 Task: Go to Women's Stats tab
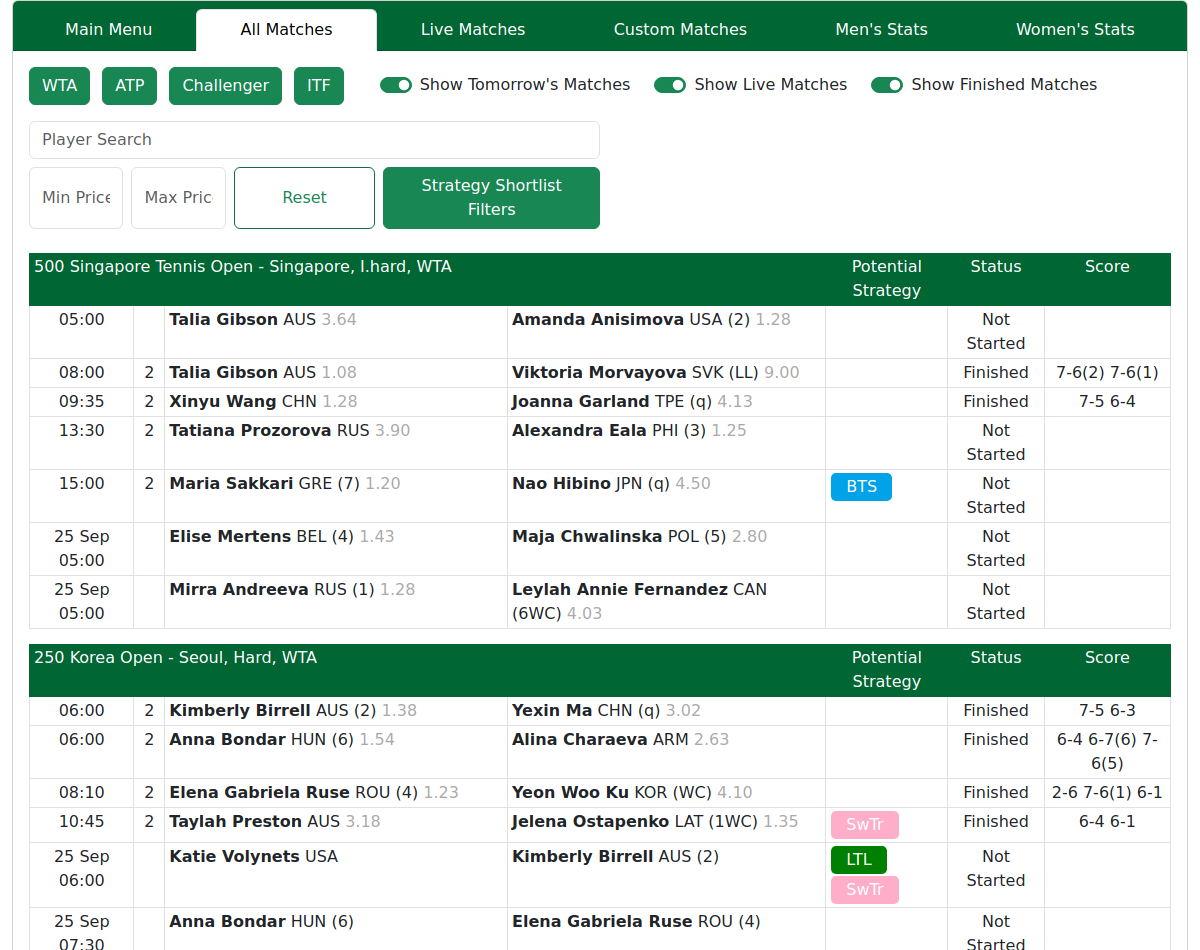(1075, 30)
